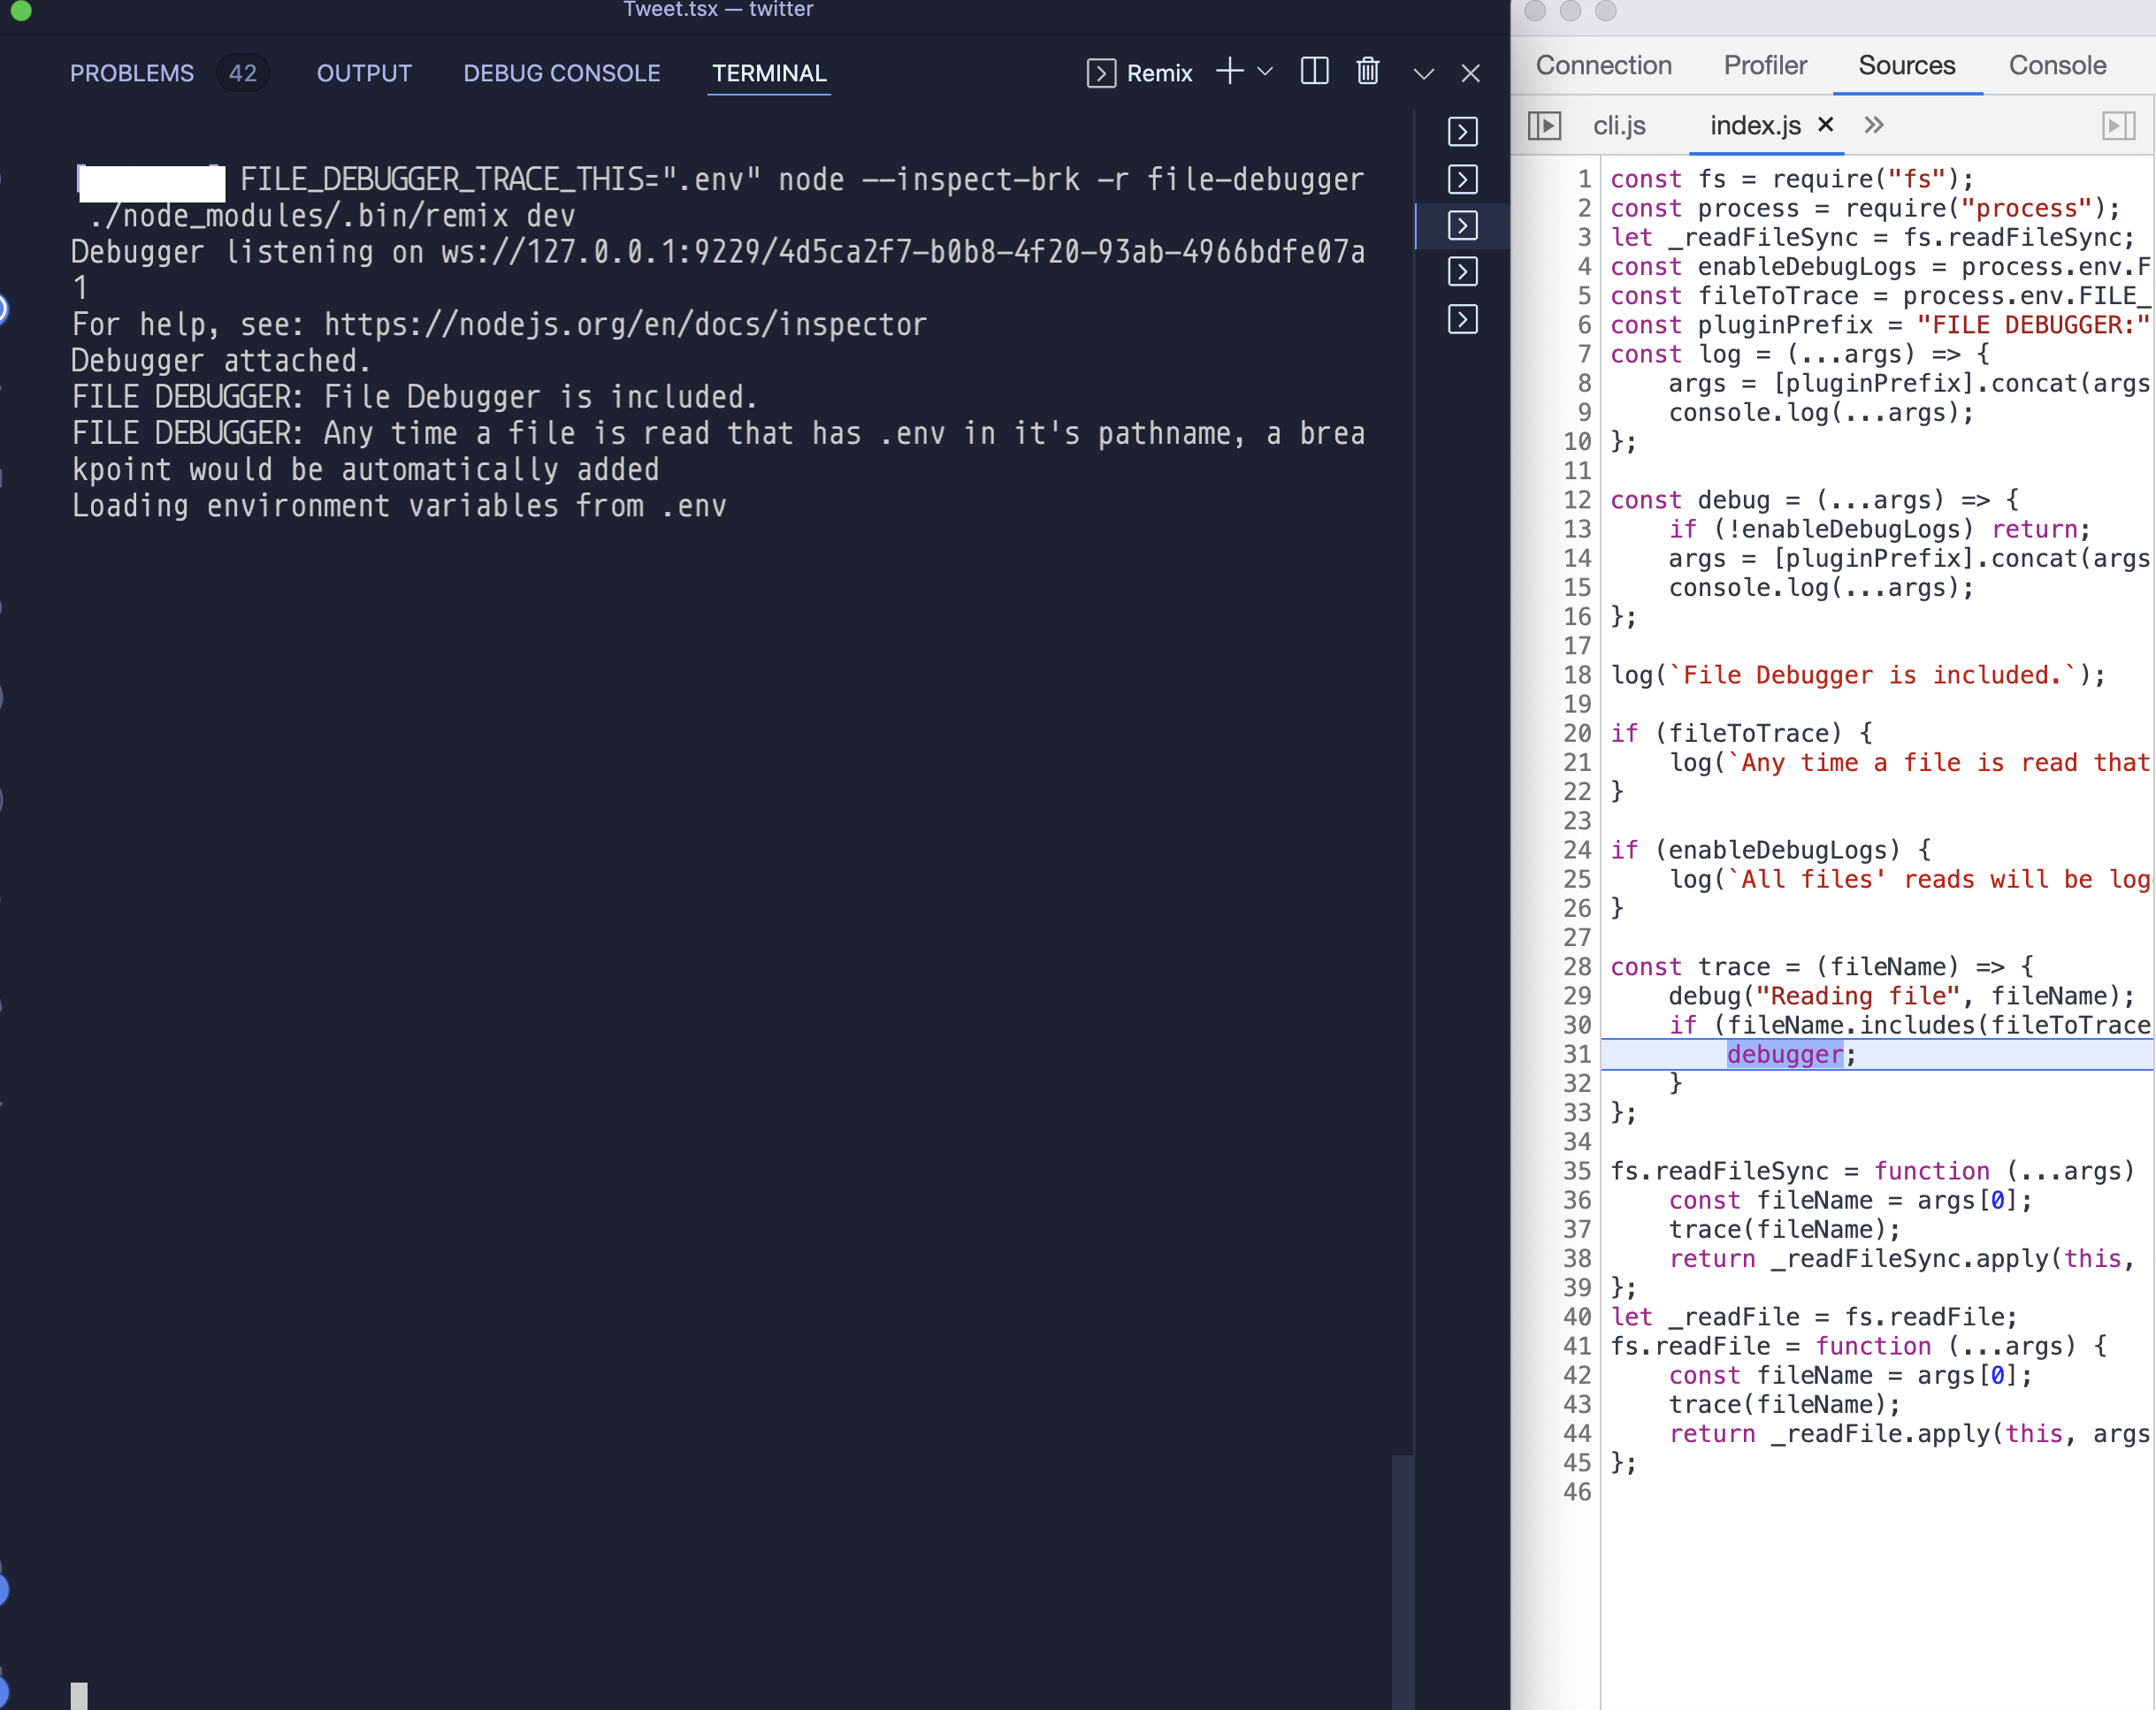
Task: Select the Sources tab in DevTools
Action: click(x=1906, y=66)
